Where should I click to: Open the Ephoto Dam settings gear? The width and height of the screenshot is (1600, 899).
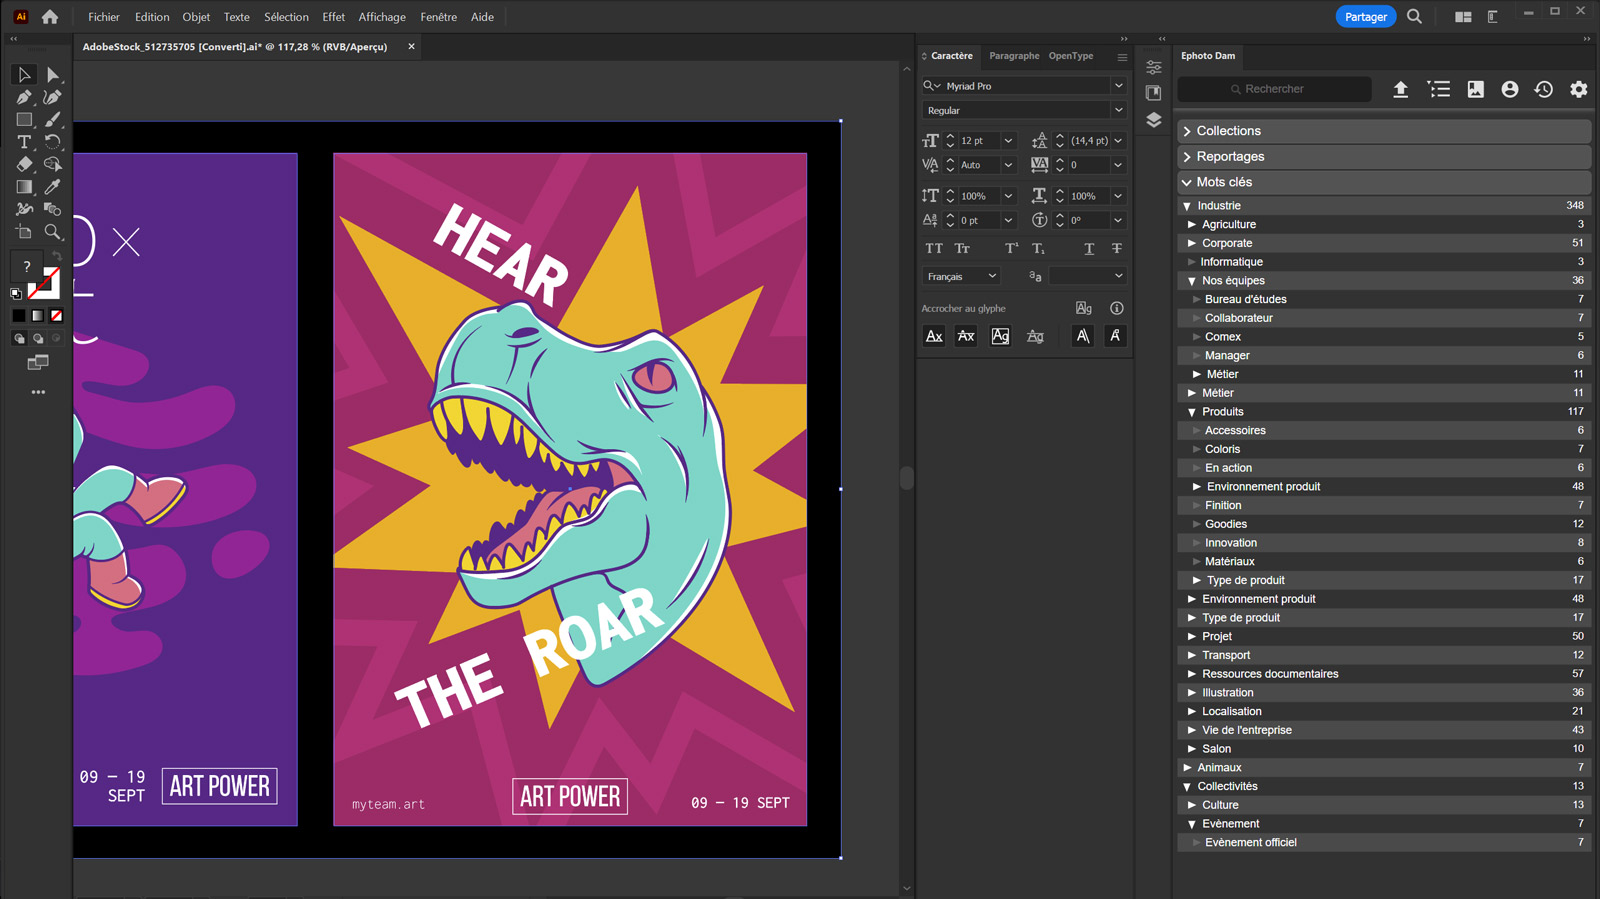1578,89
